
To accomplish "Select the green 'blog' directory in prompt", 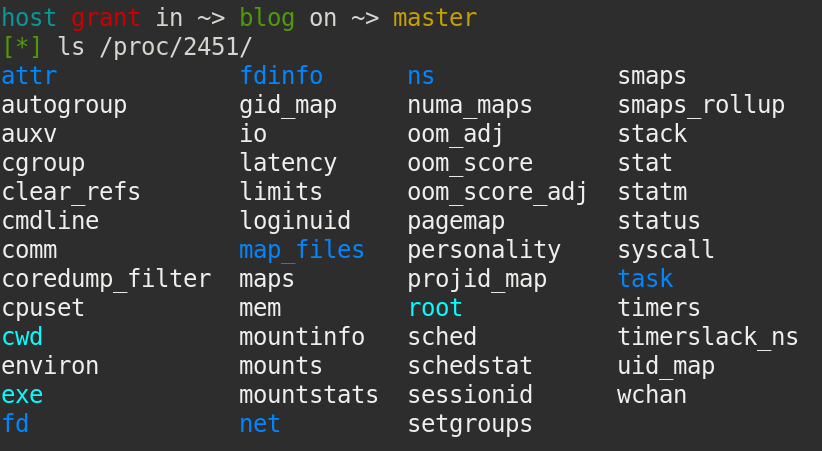I will coord(267,19).
